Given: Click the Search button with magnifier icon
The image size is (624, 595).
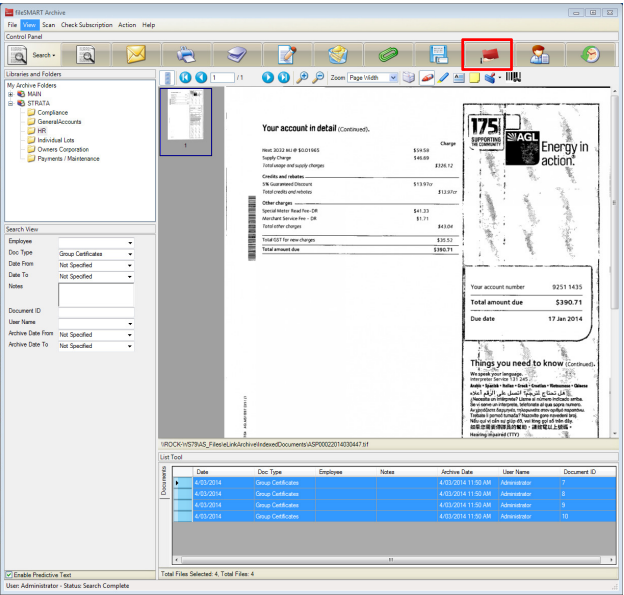Looking at the screenshot, I should (33, 55).
